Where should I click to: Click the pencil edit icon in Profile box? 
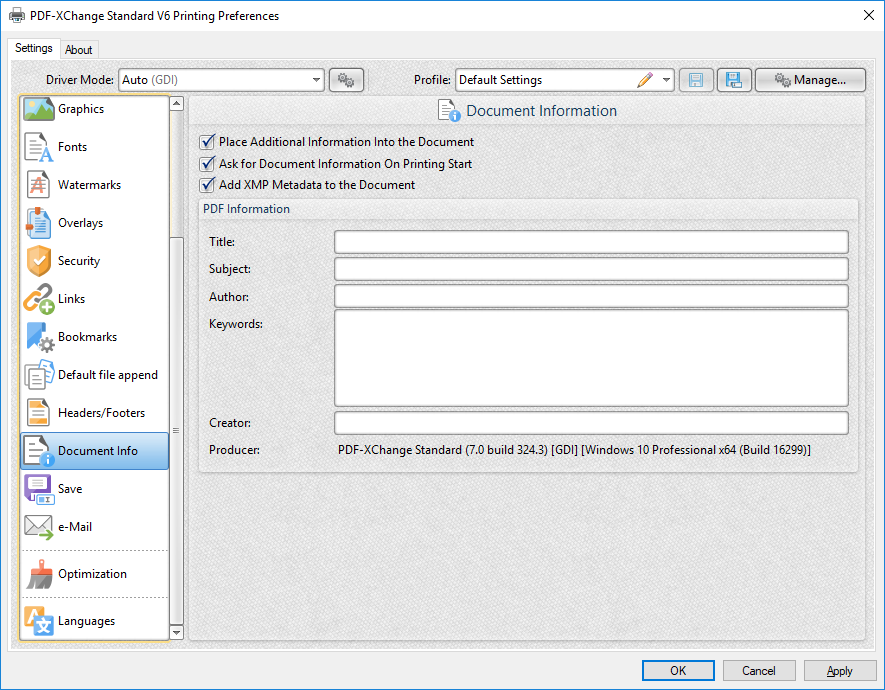(x=645, y=80)
